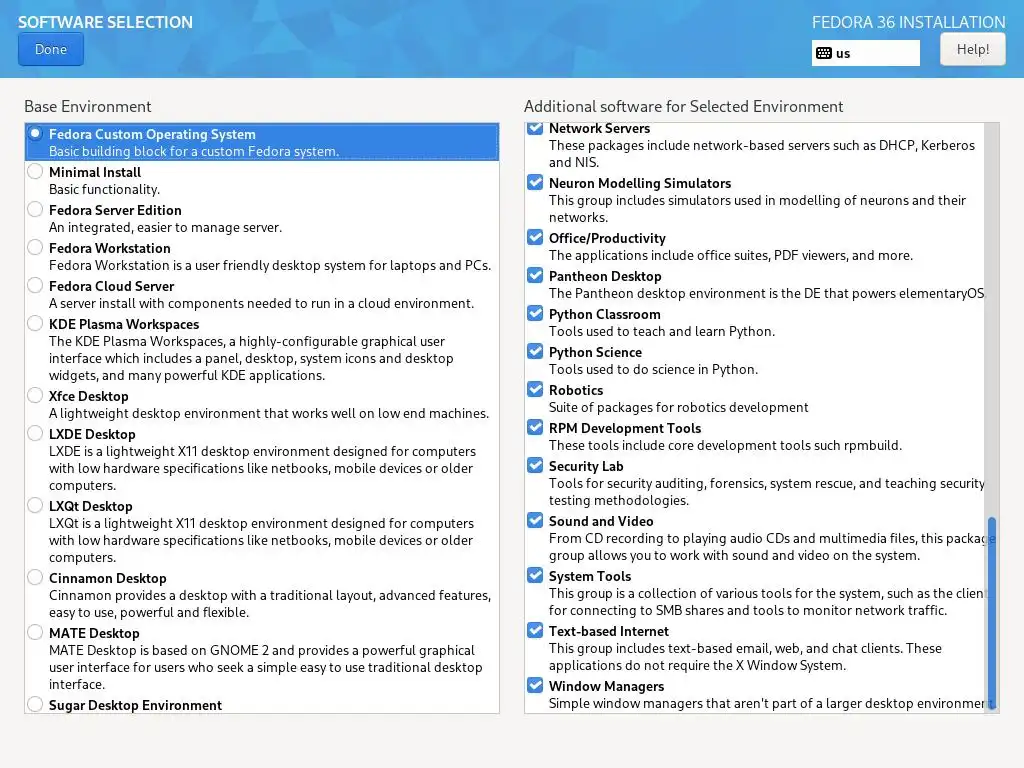
Task: Choose Sugar Desktop Environment radio button
Action: pyautogui.click(x=35, y=704)
